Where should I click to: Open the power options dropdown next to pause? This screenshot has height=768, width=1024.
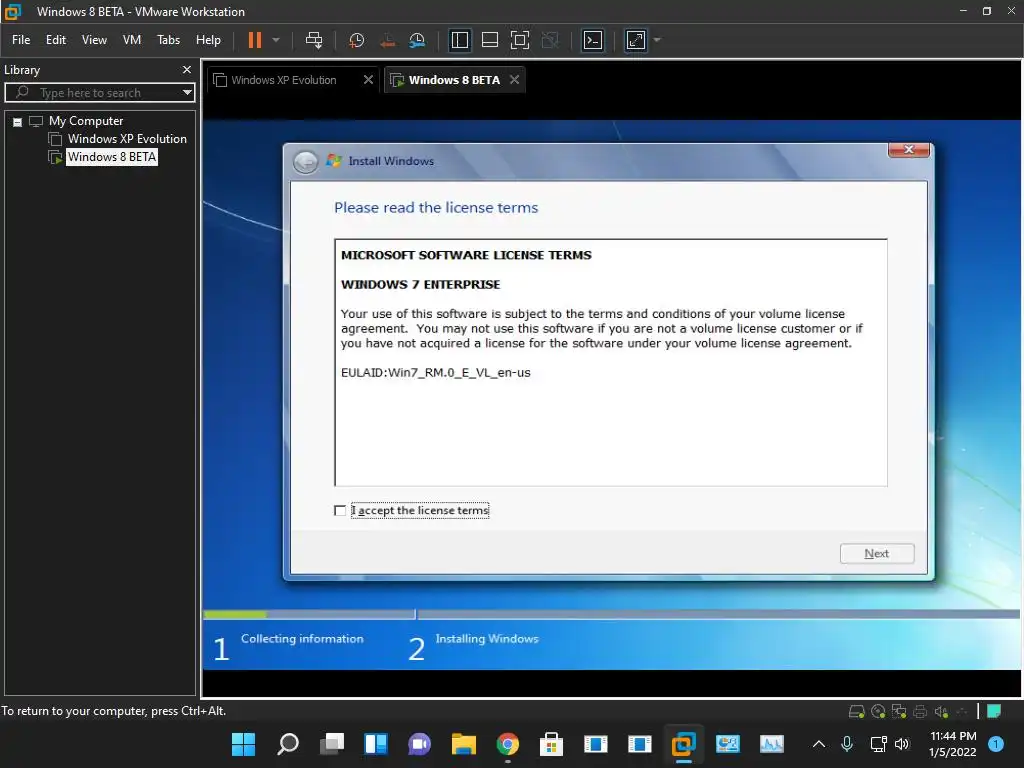276,40
